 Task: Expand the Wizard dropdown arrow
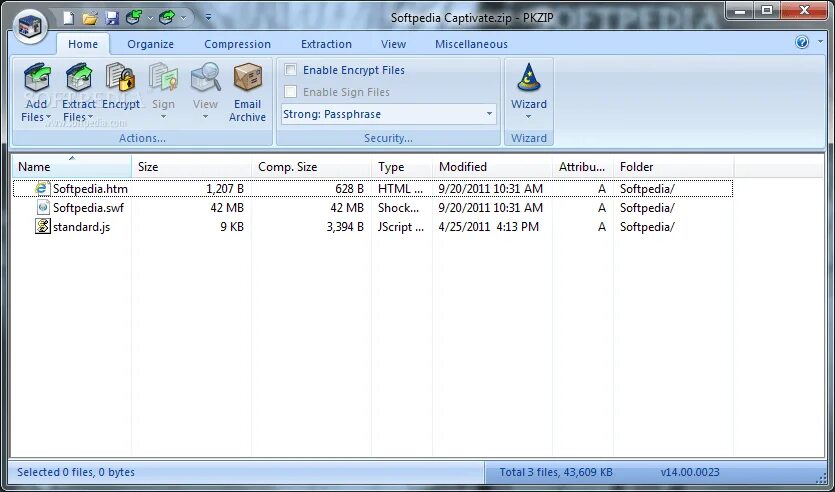(529, 117)
